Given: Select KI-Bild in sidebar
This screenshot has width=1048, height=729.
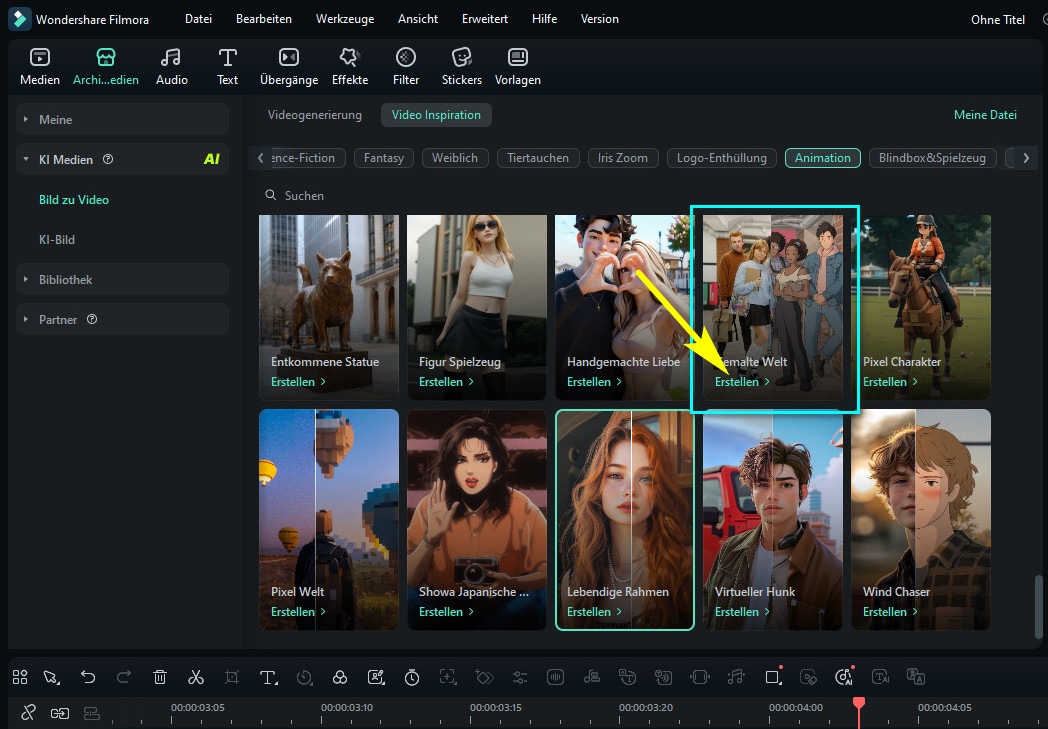Looking at the screenshot, I should tap(57, 239).
